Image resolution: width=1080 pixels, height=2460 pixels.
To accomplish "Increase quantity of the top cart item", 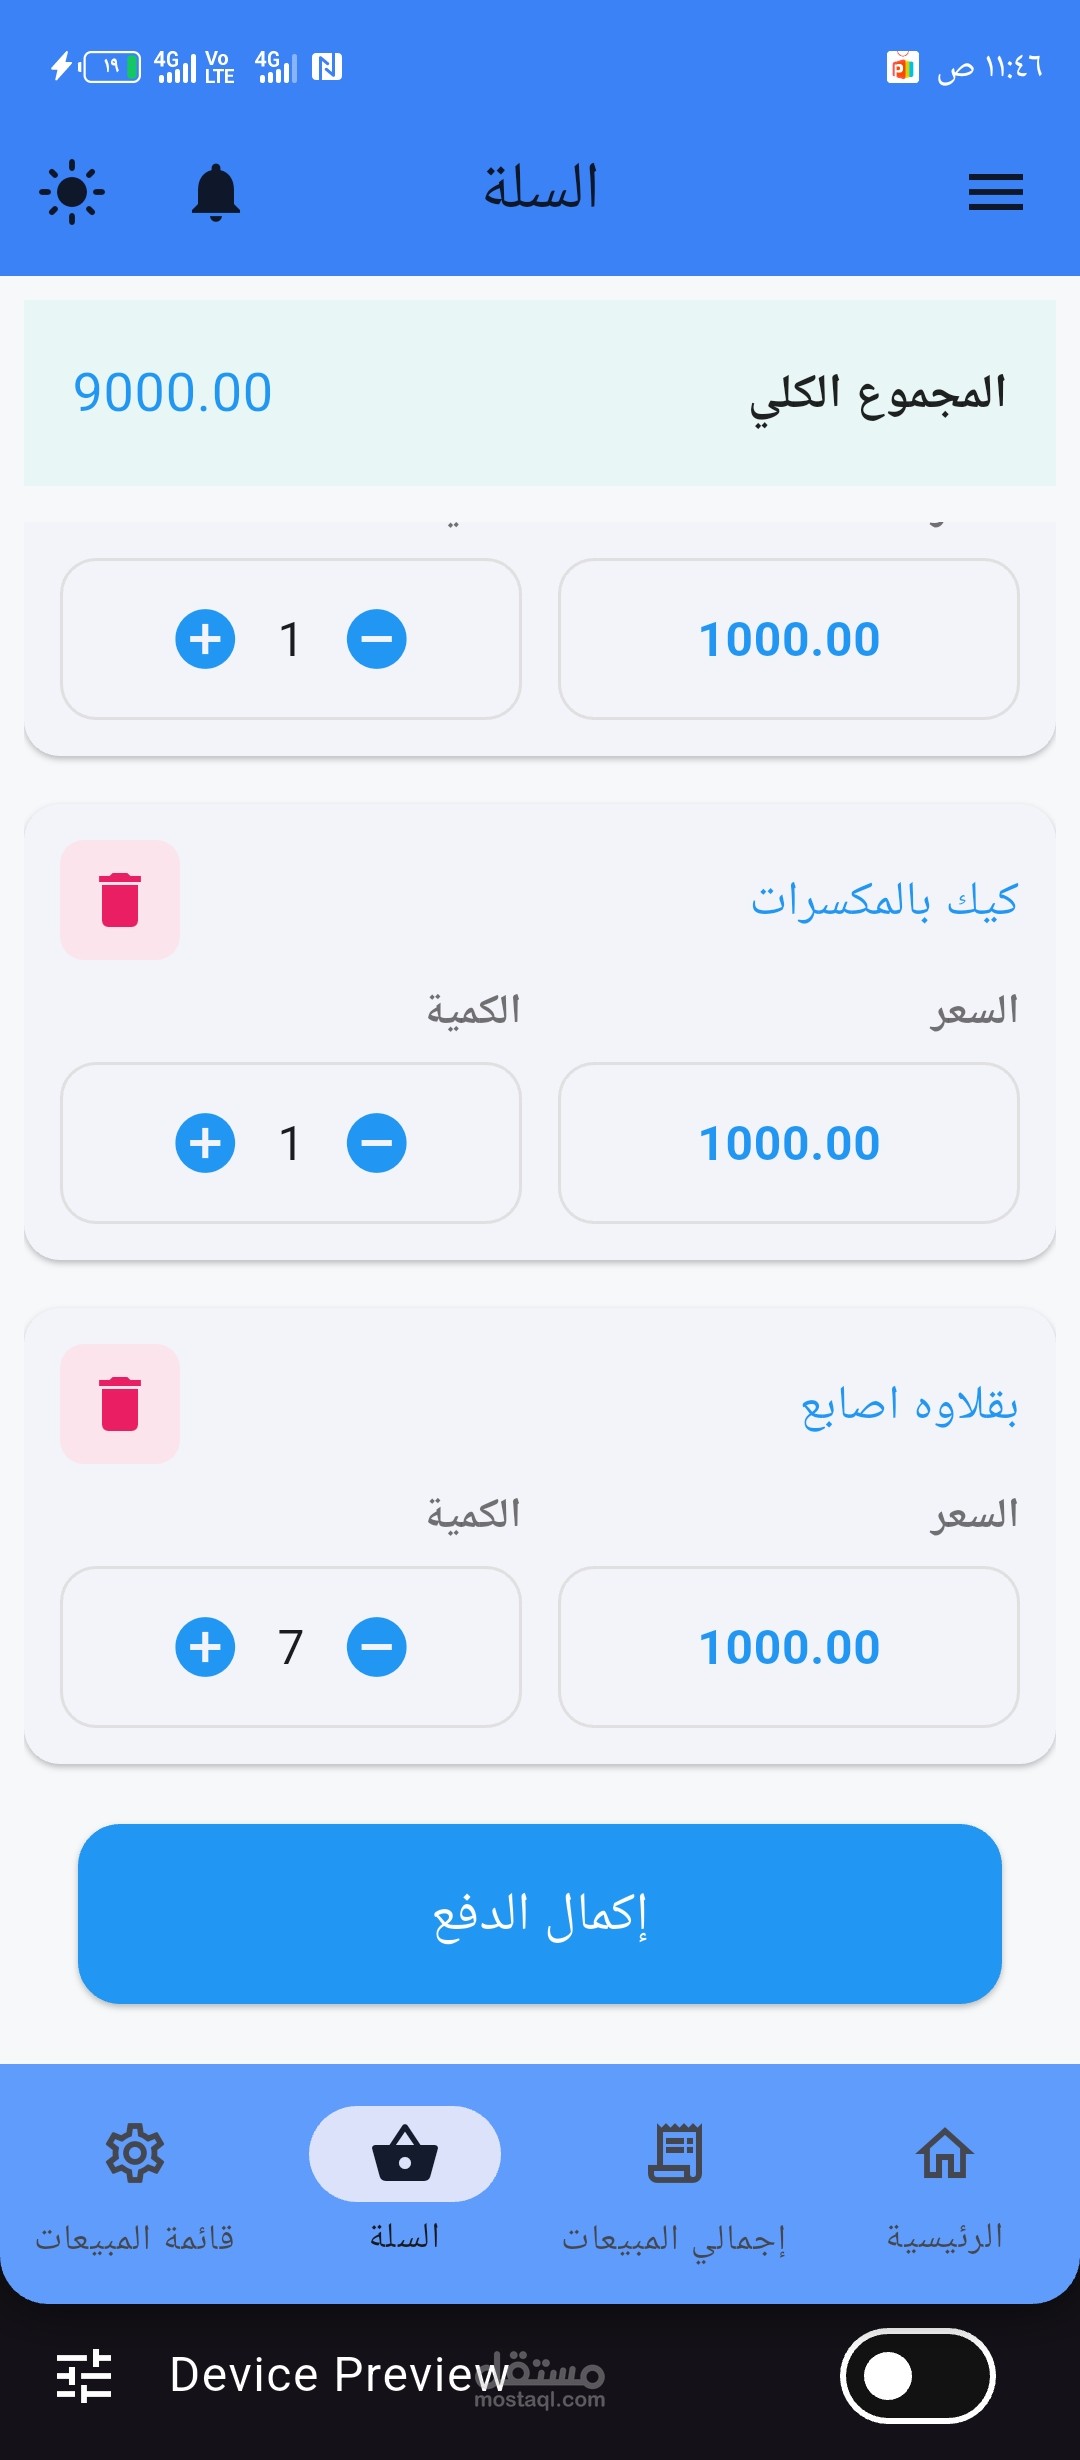I will coord(205,639).
